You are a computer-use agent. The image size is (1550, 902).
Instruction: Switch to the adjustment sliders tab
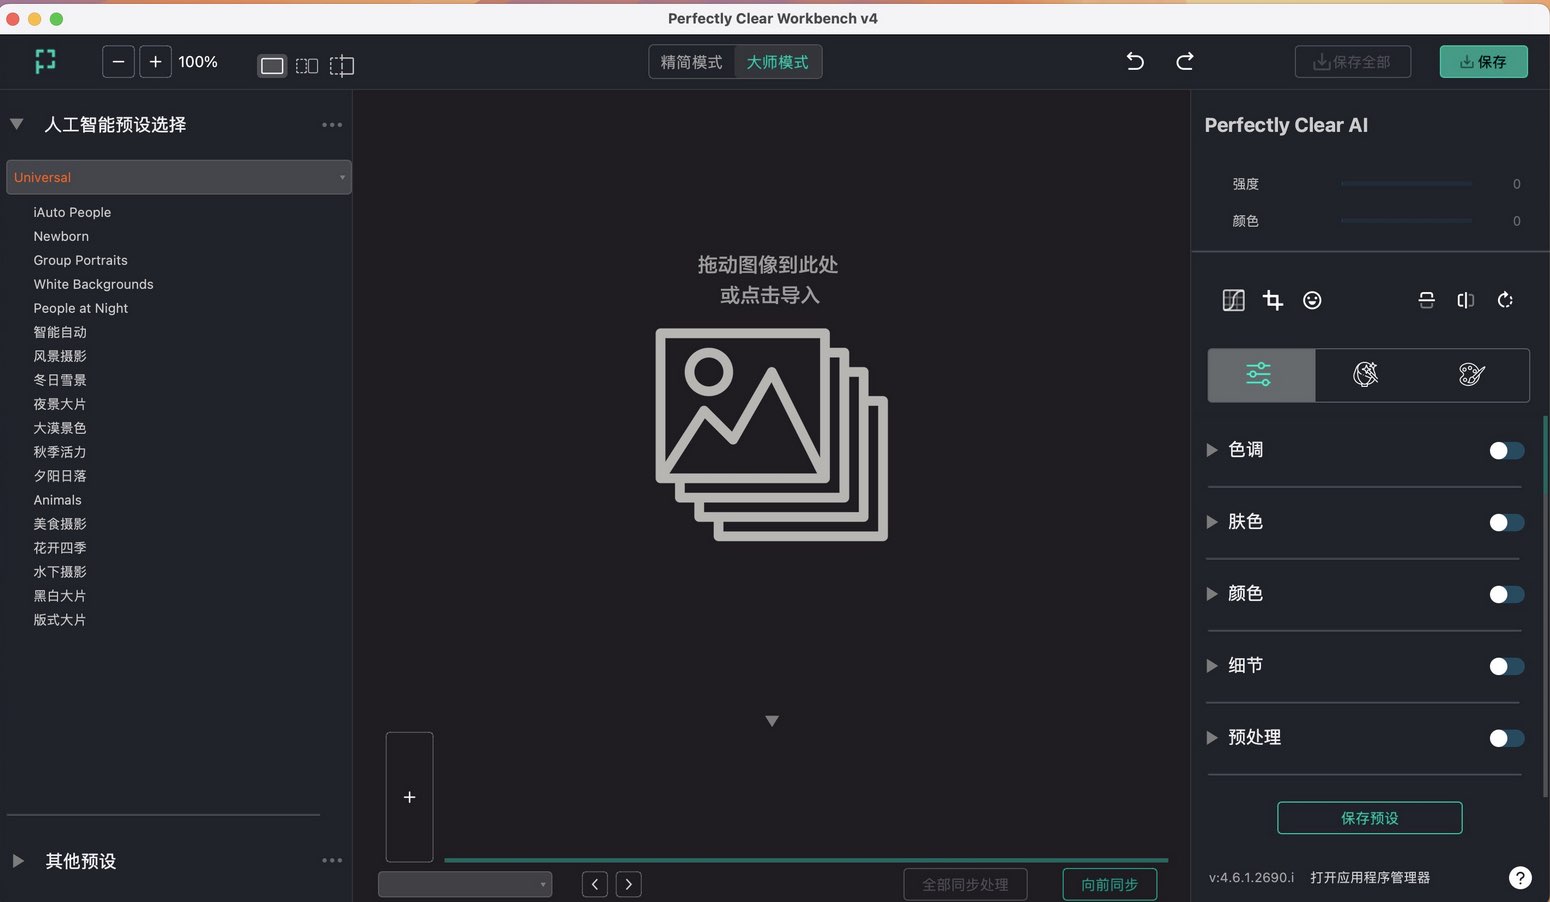[1261, 375]
